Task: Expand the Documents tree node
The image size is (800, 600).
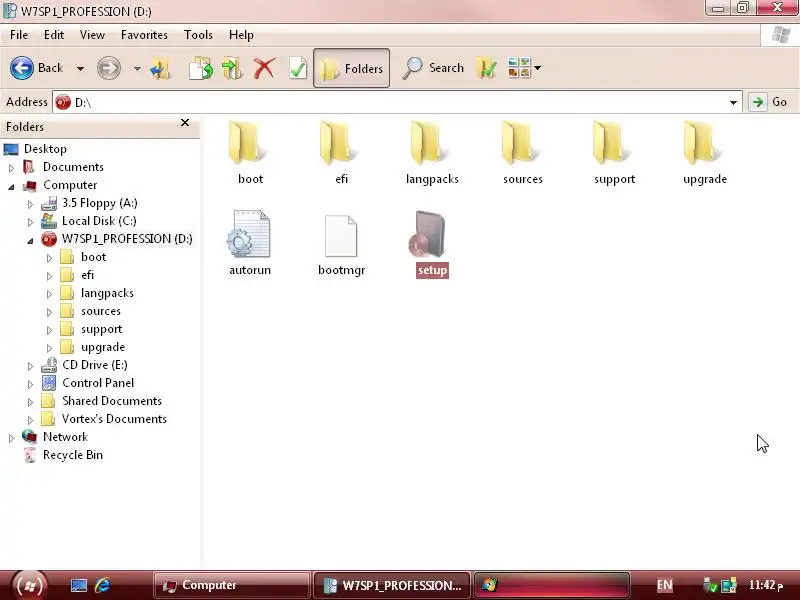Action: [11, 168]
